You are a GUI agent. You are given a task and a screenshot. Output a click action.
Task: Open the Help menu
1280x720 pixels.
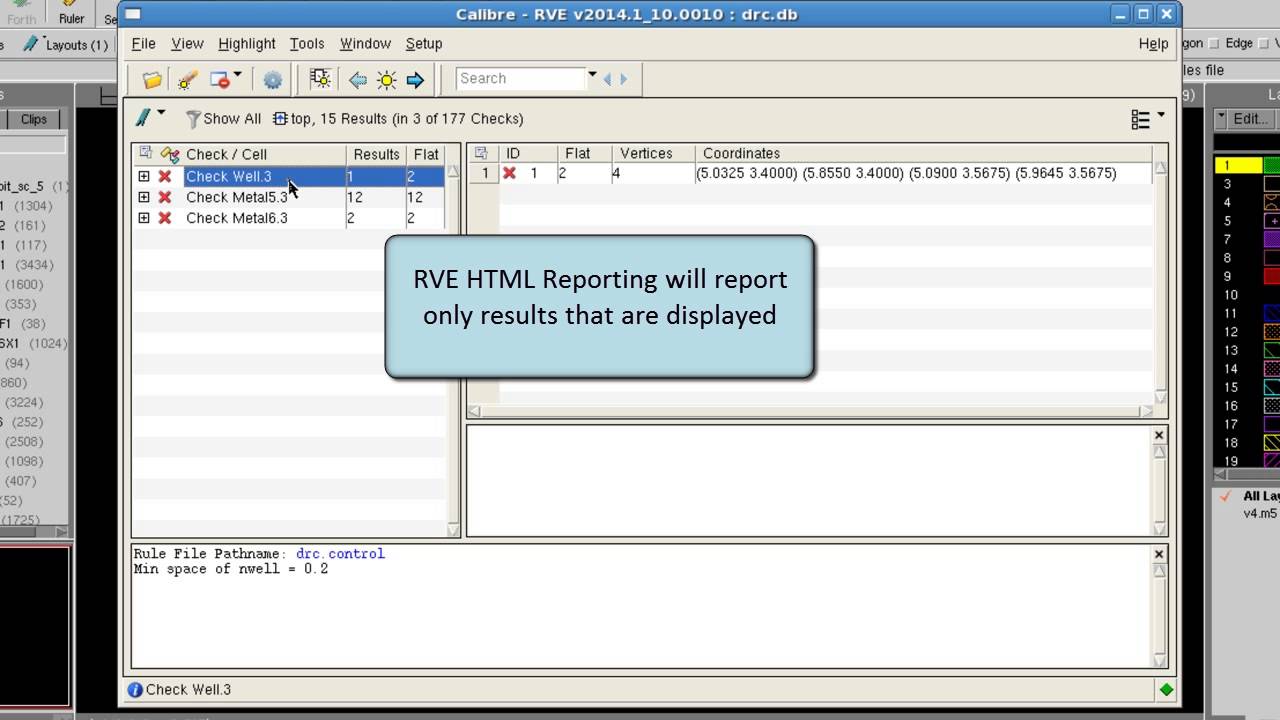tap(1153, 44)
